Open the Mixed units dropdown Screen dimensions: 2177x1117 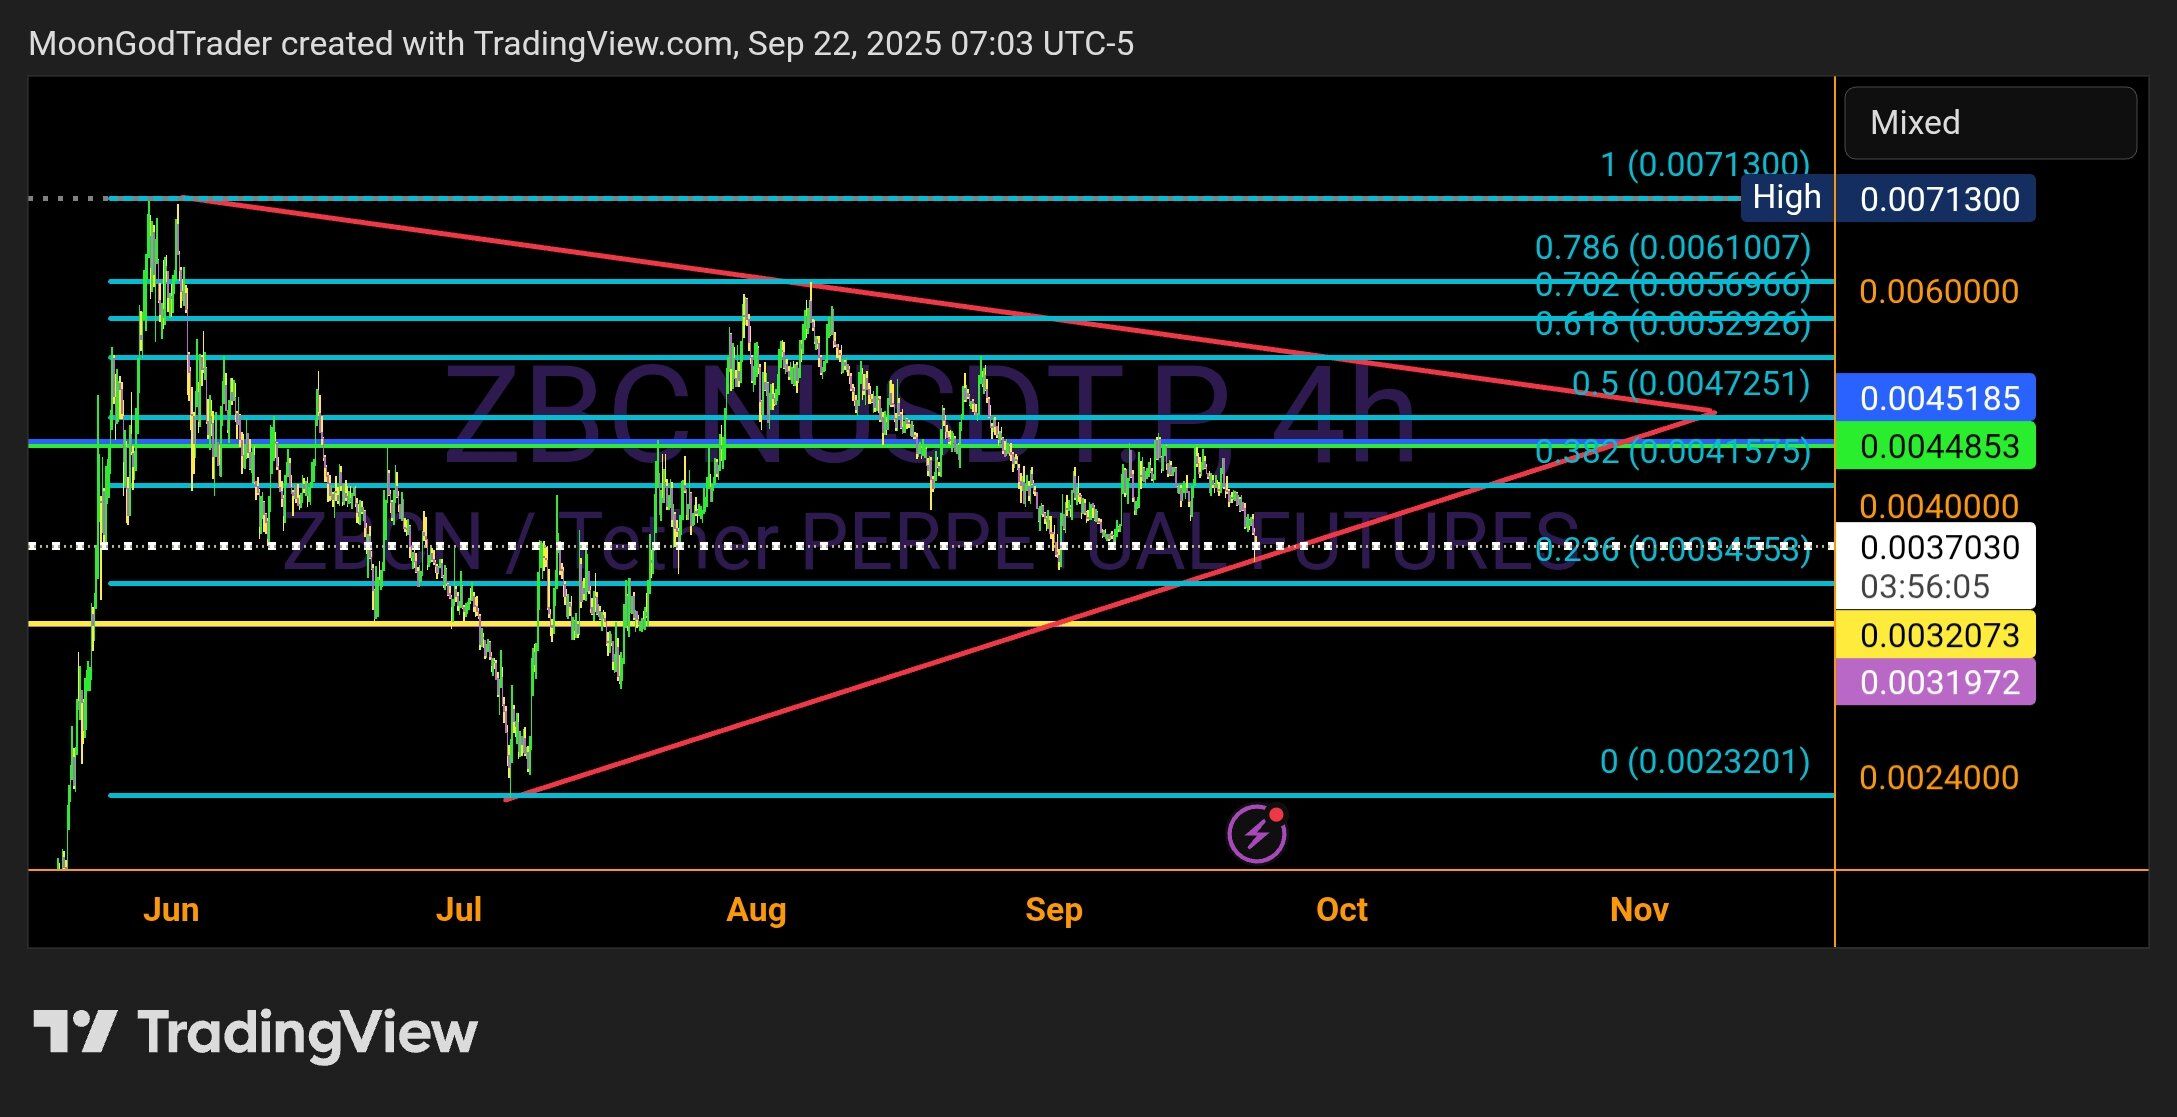[1988, 122]
